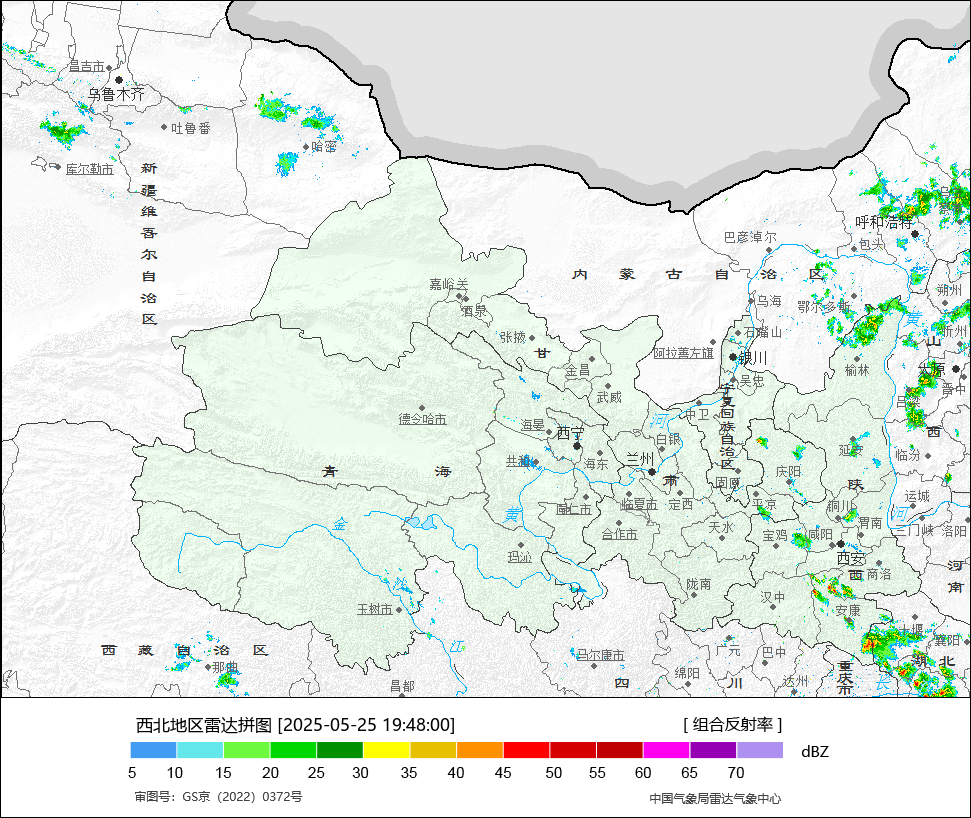Click the 那曲 city label
This screenshot has width=971, height=818.
click(x=225, y=667)
